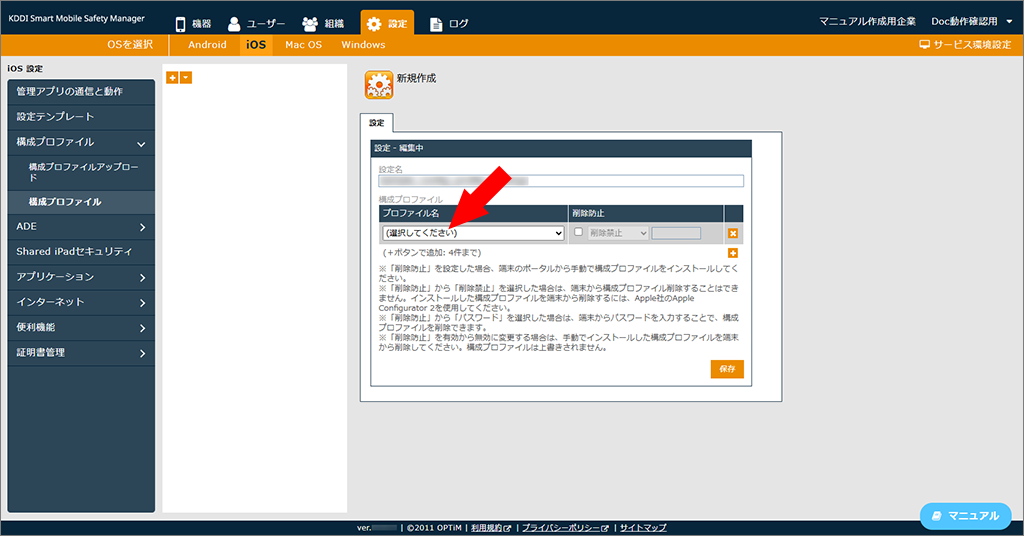
Task: Switch to the Windows tab
Action: pos(363,44)
